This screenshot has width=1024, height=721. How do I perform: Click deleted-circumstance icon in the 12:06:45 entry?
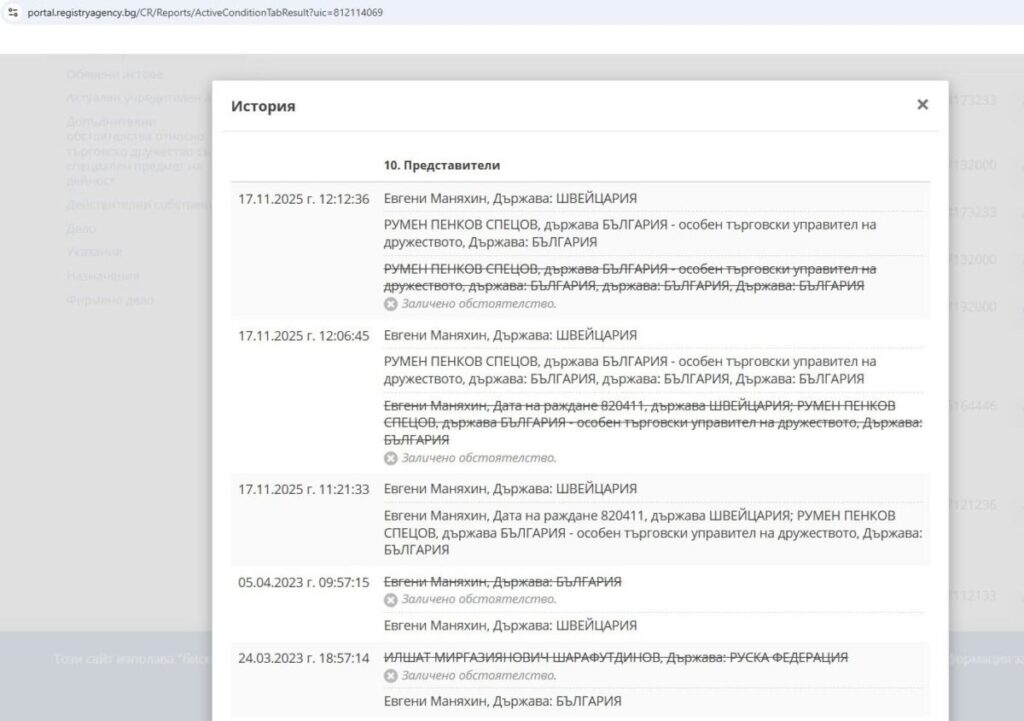point(391,458)
